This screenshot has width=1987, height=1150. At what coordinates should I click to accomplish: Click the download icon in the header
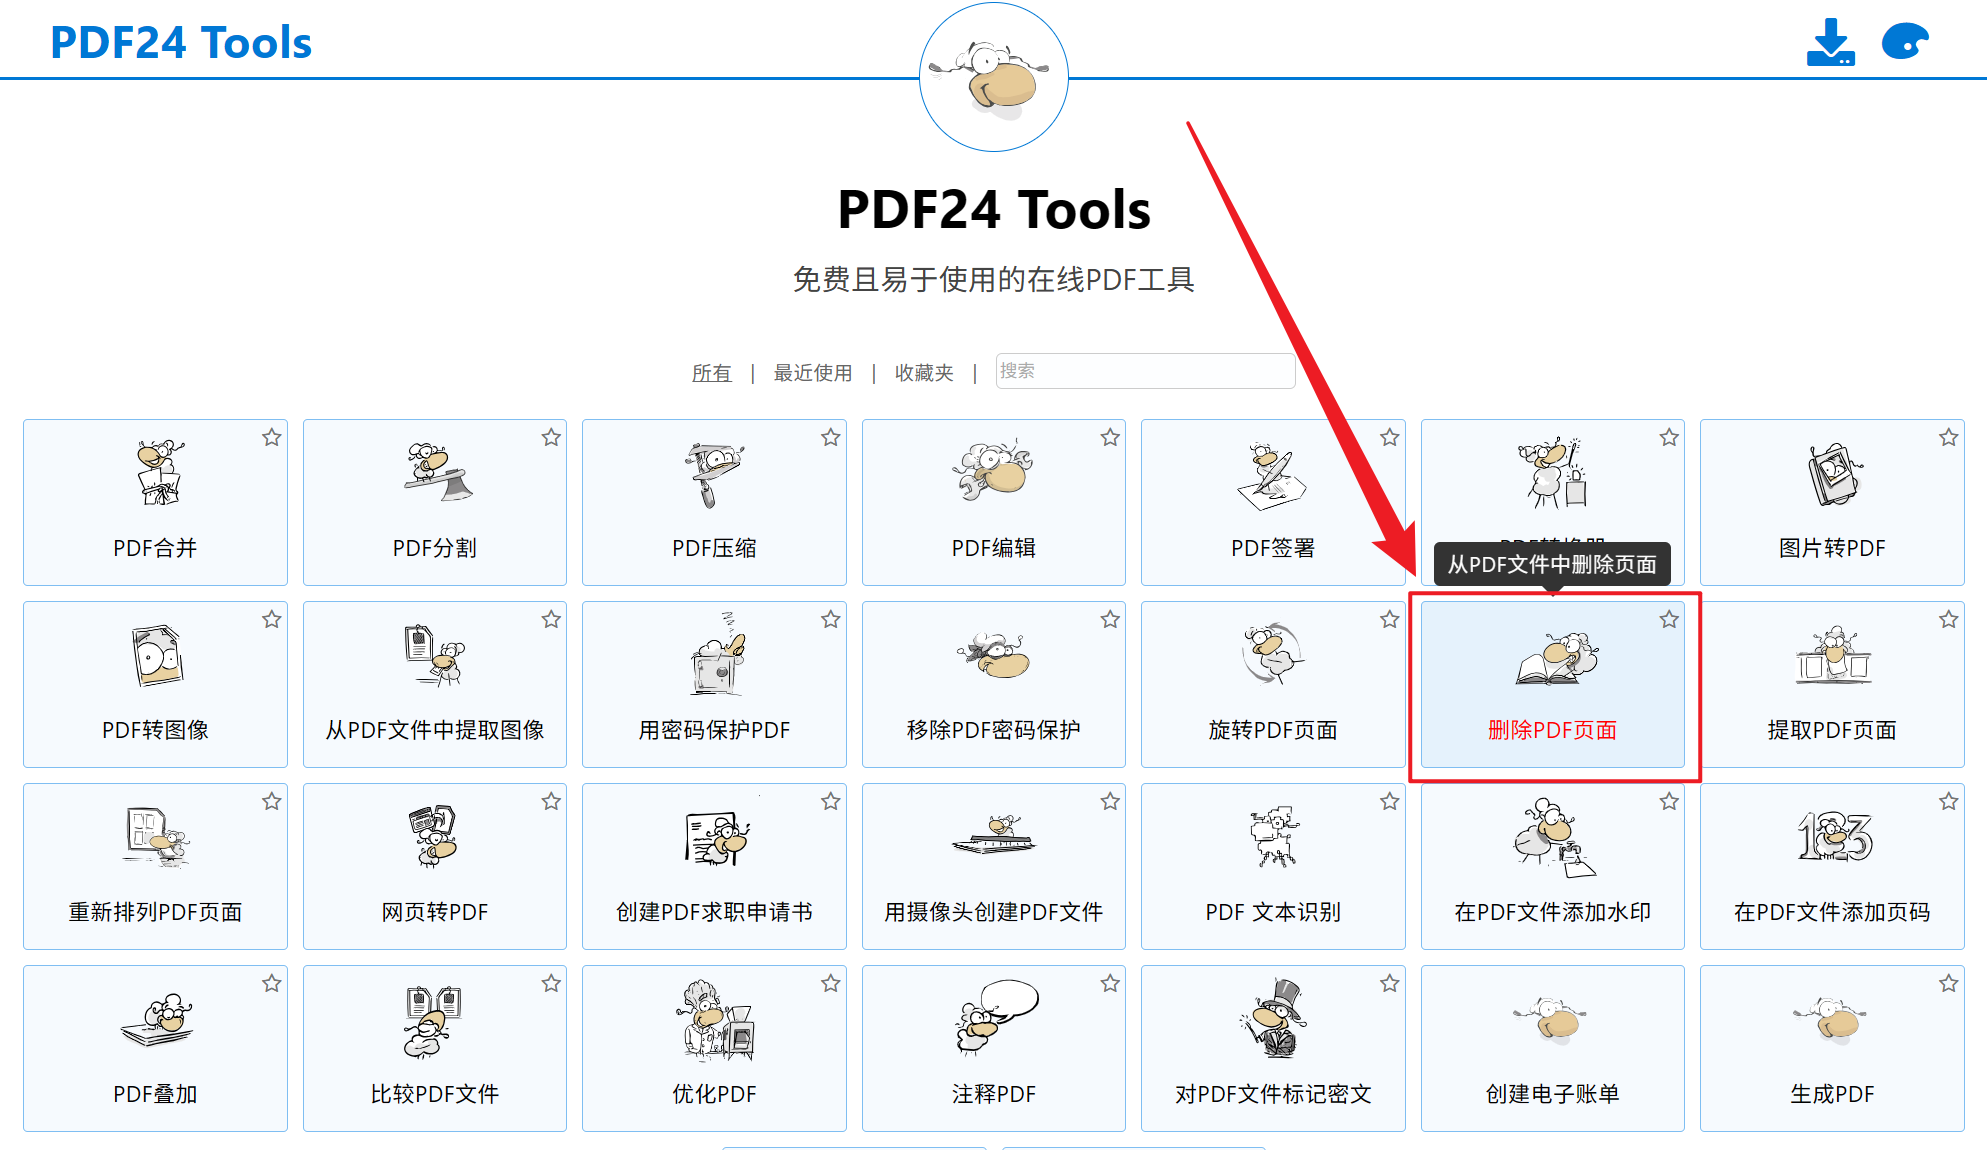pos(1831,41)
